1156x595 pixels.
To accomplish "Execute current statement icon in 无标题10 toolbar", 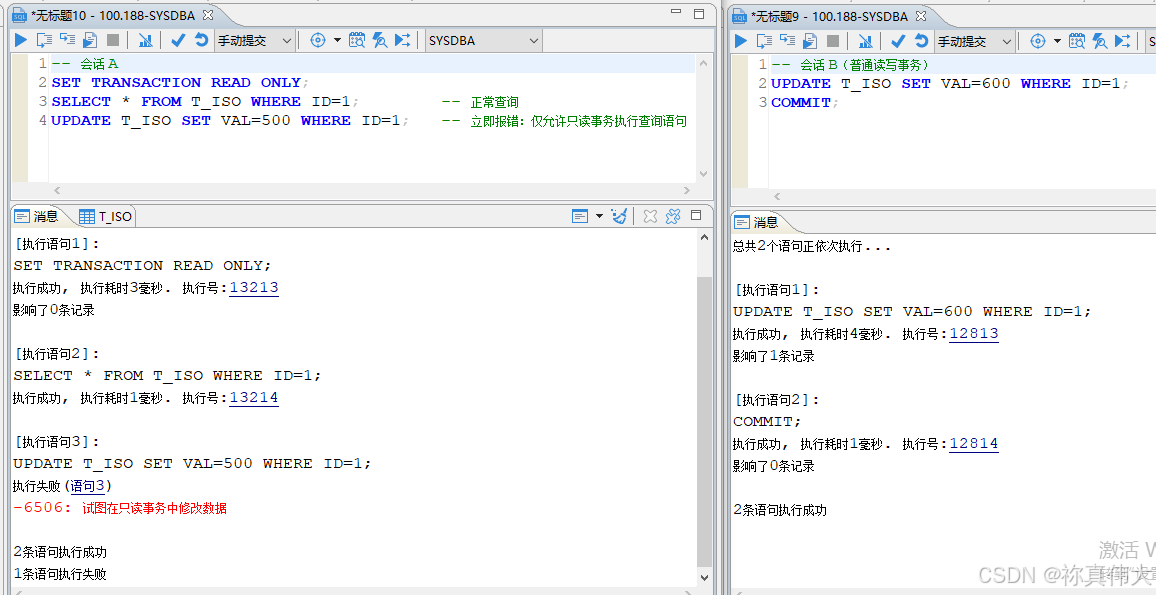I will click(44, 41).
